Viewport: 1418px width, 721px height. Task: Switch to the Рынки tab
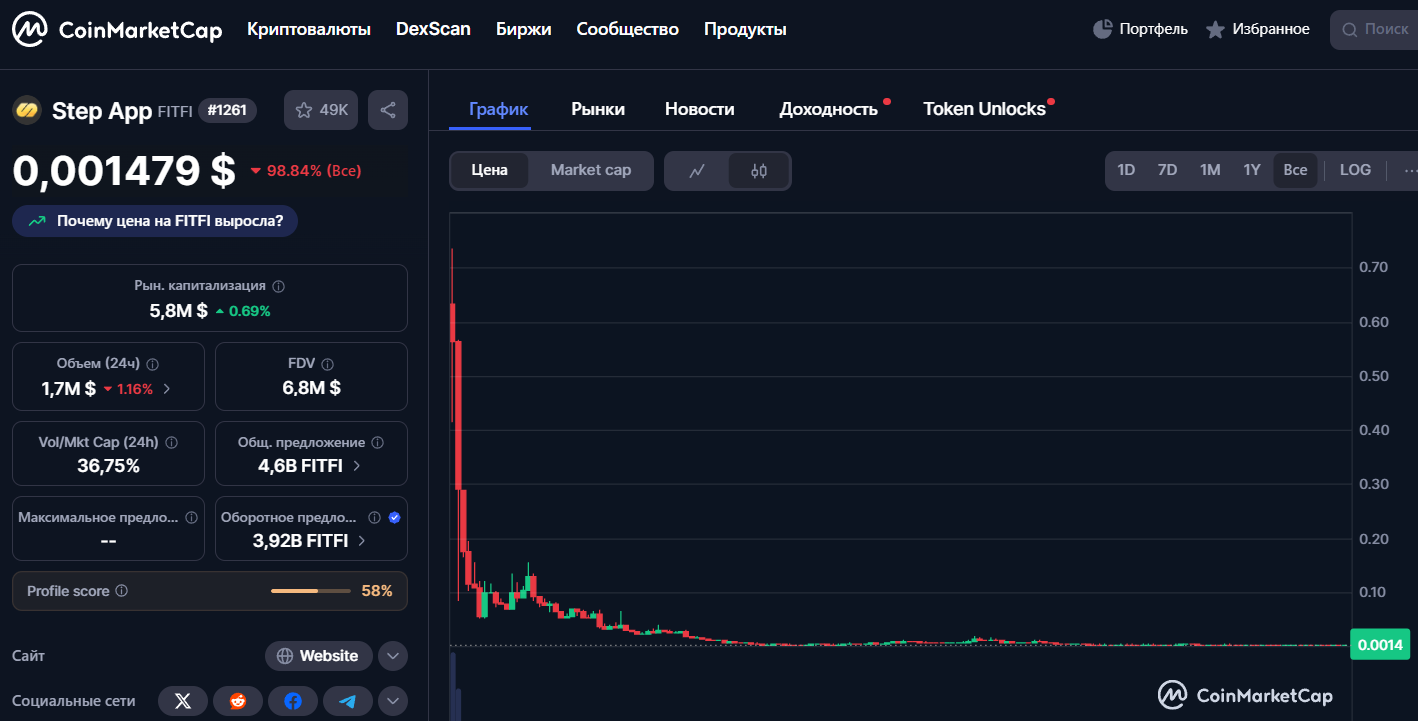pos(598,109)
